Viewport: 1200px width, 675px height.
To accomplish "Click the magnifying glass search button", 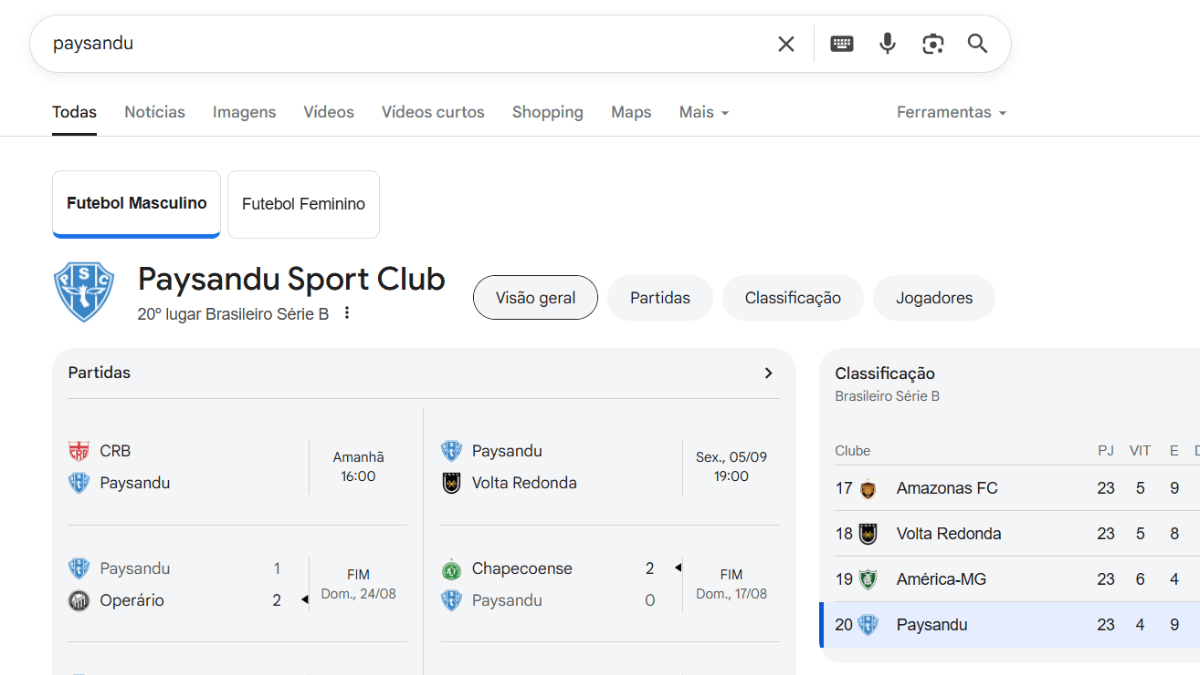I will [977, 44].
